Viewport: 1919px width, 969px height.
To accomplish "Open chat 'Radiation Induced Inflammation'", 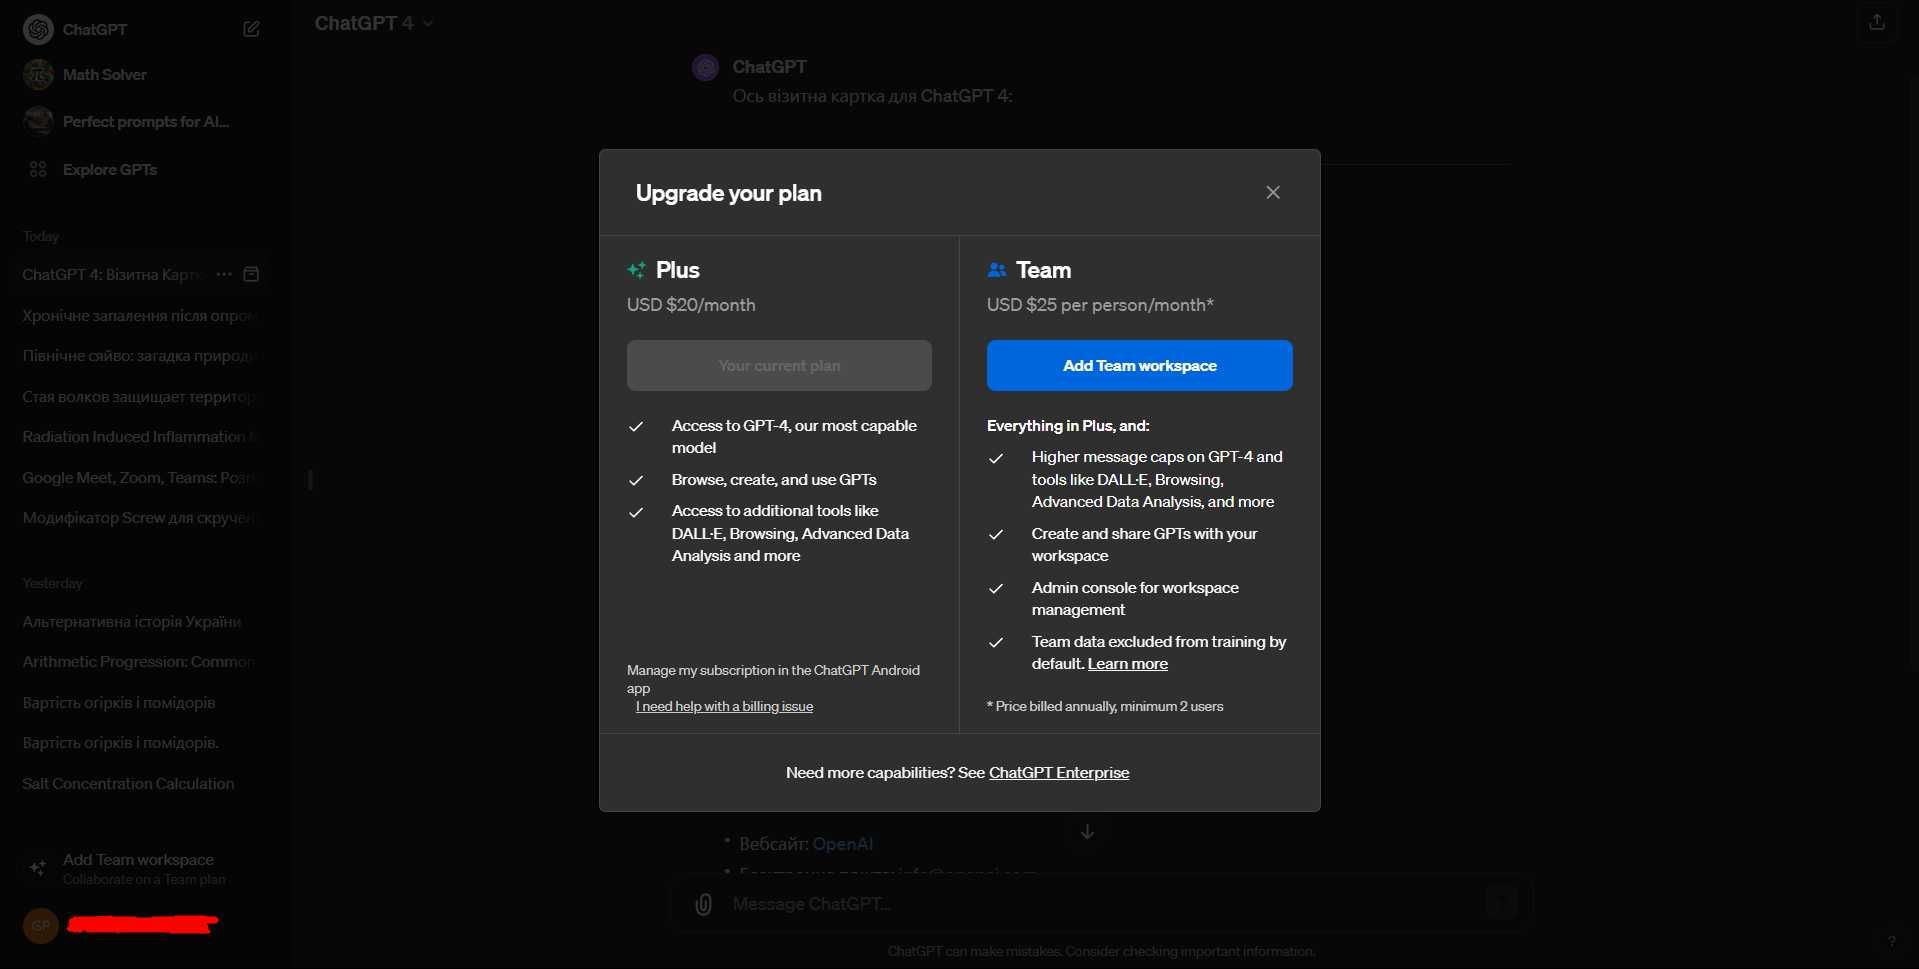I will pyautogui.click(x=140, y=437).
